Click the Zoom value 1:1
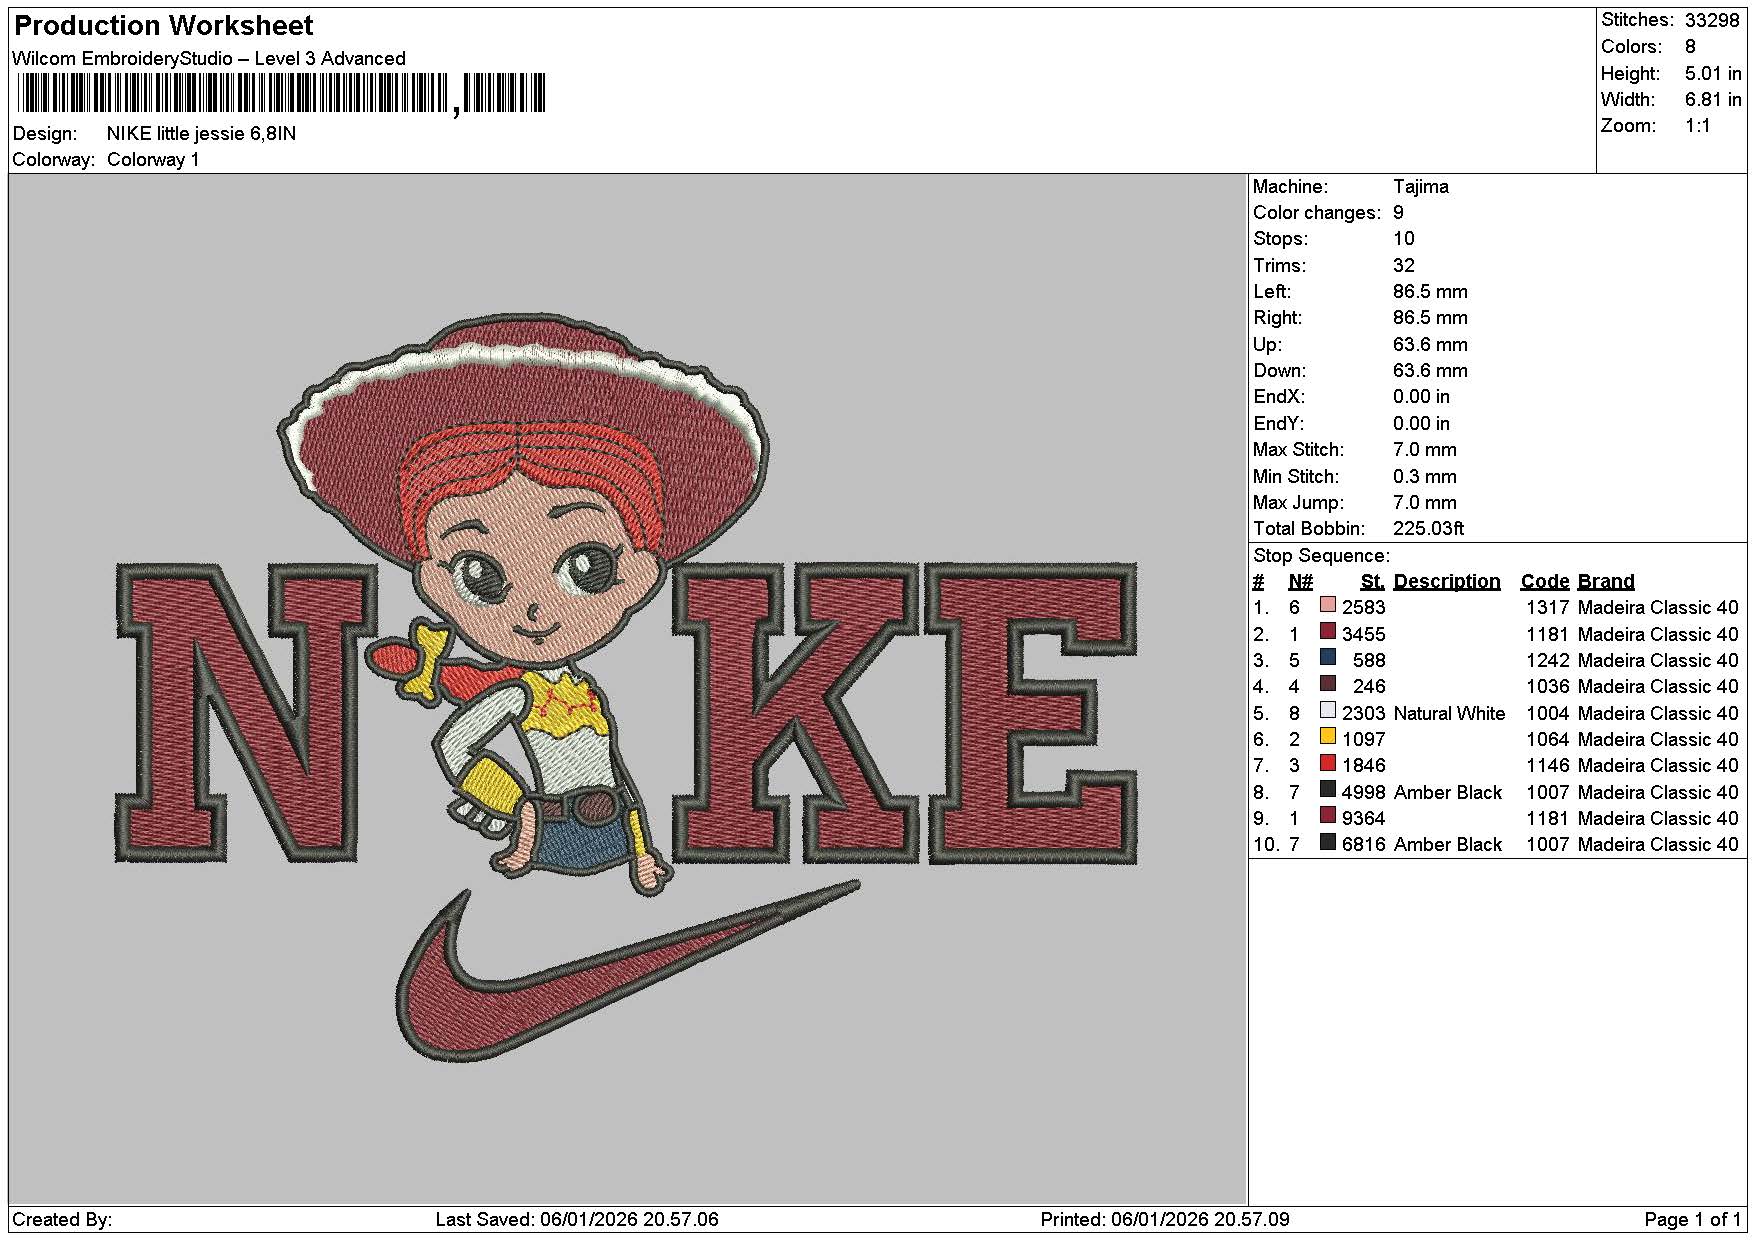The image size is (1755, 1240). 1698,125
